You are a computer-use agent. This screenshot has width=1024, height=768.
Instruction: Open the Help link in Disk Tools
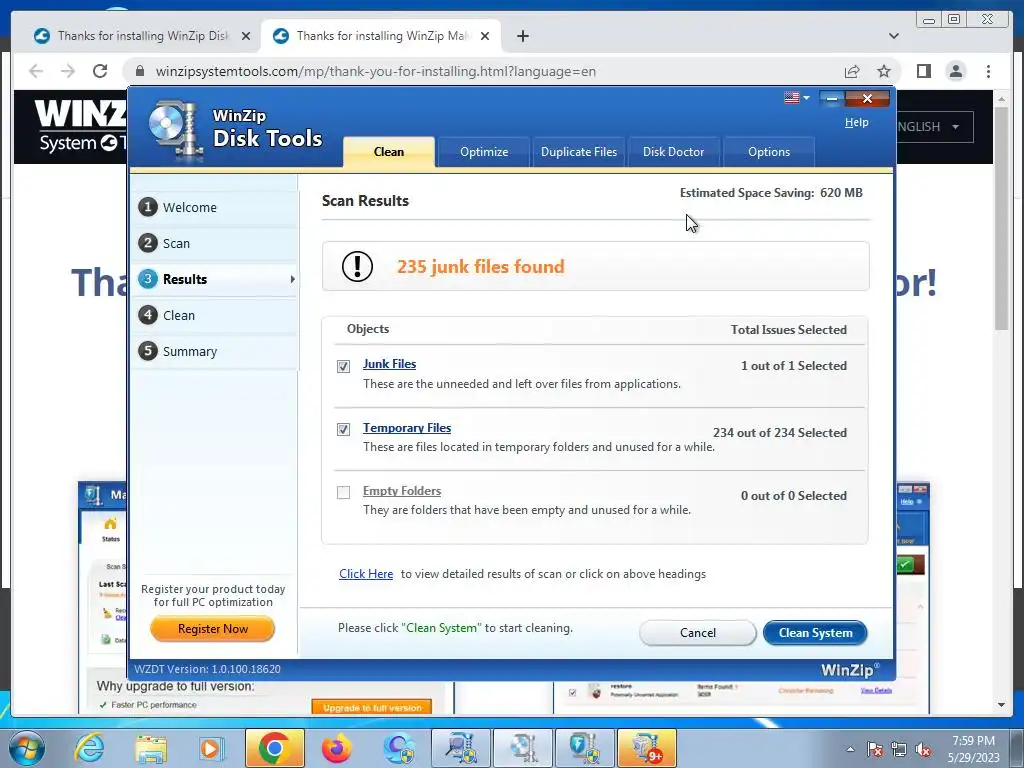point(856,122)
